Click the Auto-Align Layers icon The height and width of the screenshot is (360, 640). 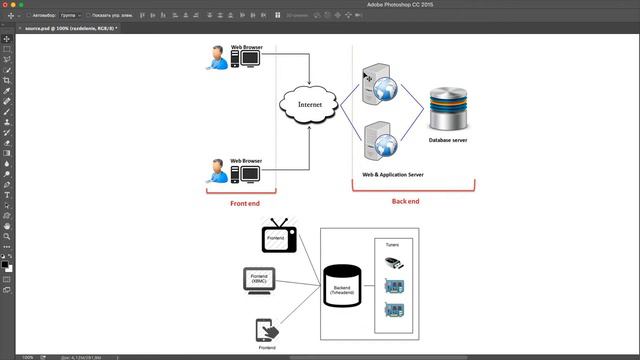tap(278, 15)
